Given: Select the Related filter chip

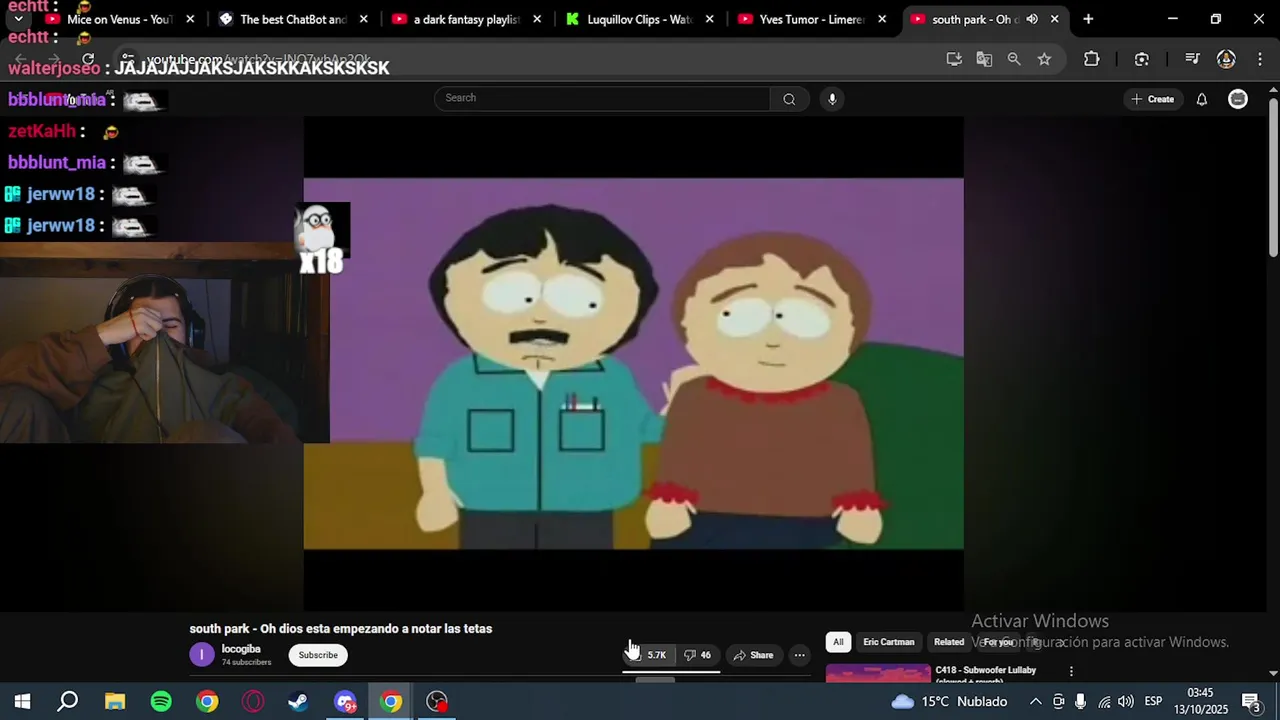Looking at the screenshot, I should 949,642.
